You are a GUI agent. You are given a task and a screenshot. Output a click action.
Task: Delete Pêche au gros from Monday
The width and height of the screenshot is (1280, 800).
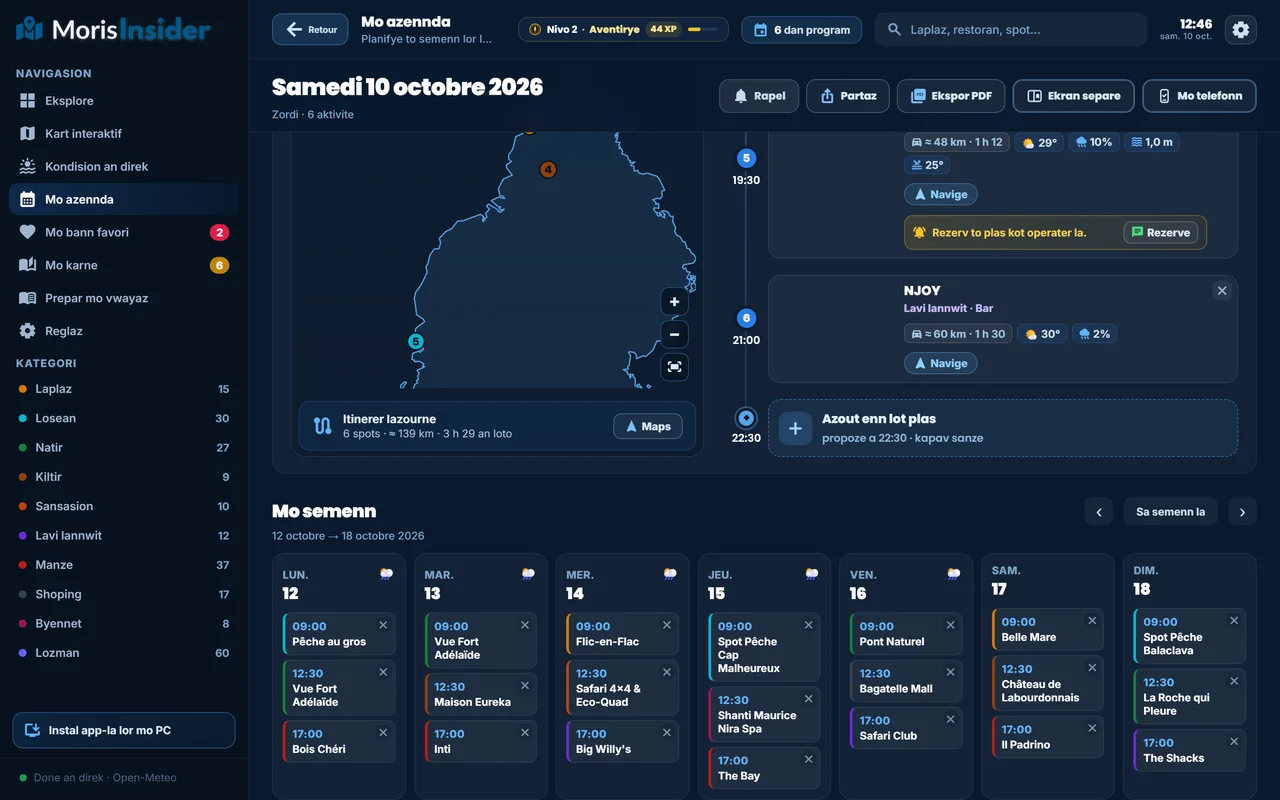pyautogui.click(x=383, y=625)
